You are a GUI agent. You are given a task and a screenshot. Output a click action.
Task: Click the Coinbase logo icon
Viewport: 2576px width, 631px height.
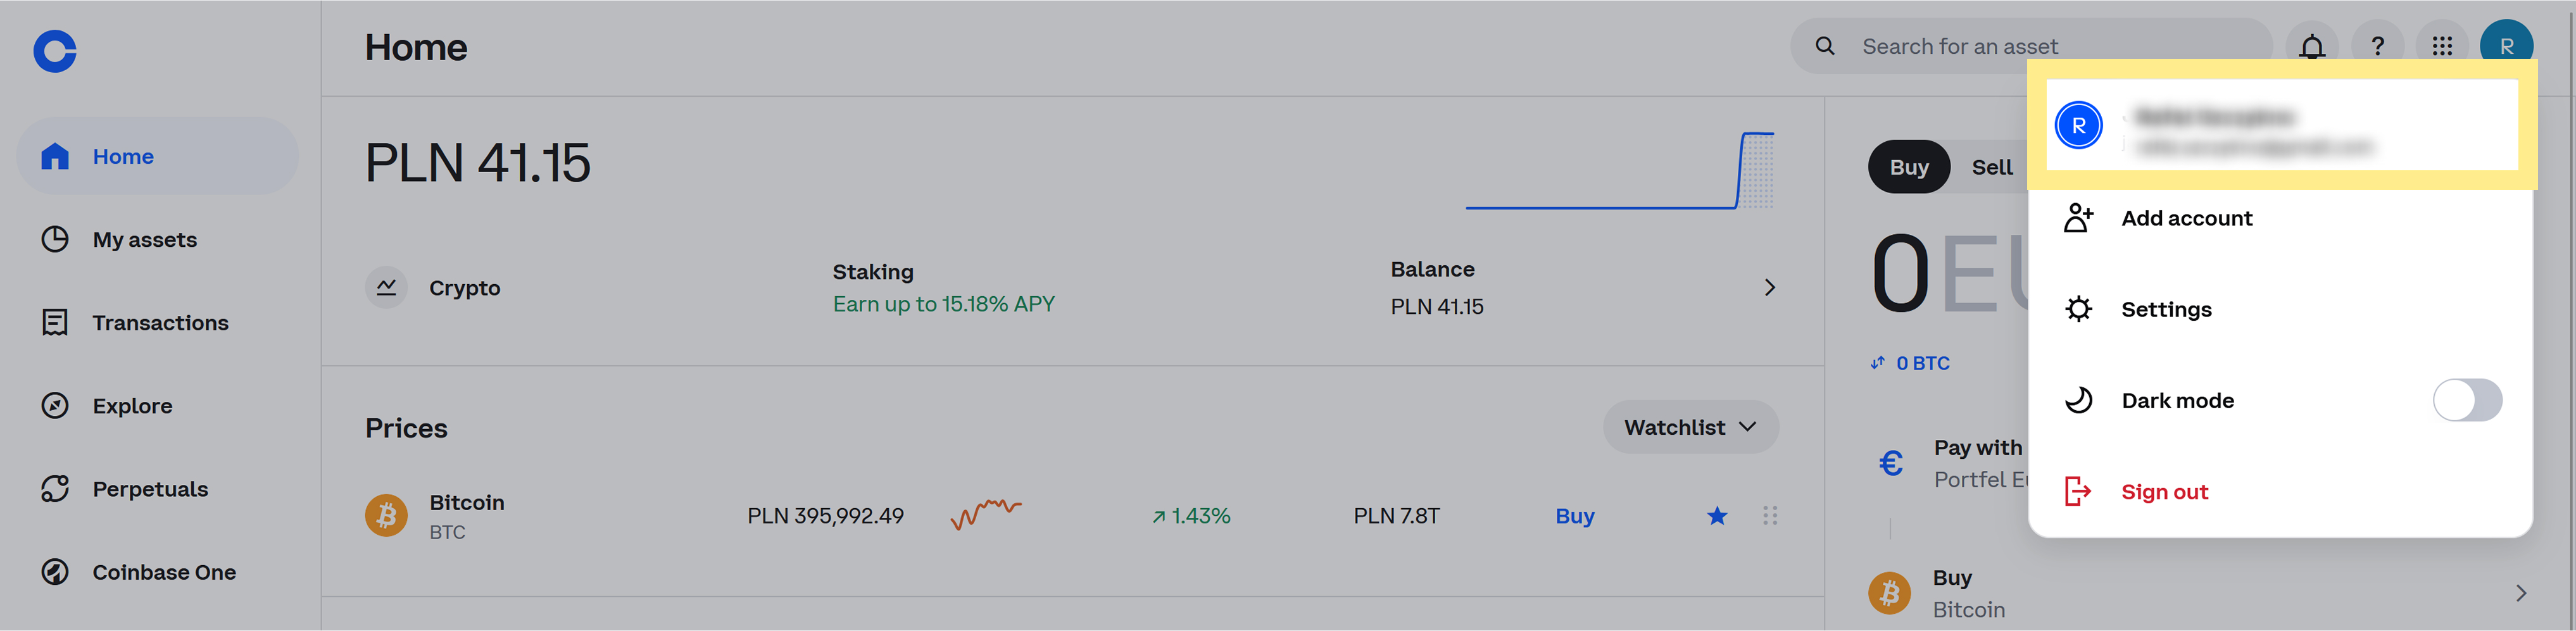55,51
